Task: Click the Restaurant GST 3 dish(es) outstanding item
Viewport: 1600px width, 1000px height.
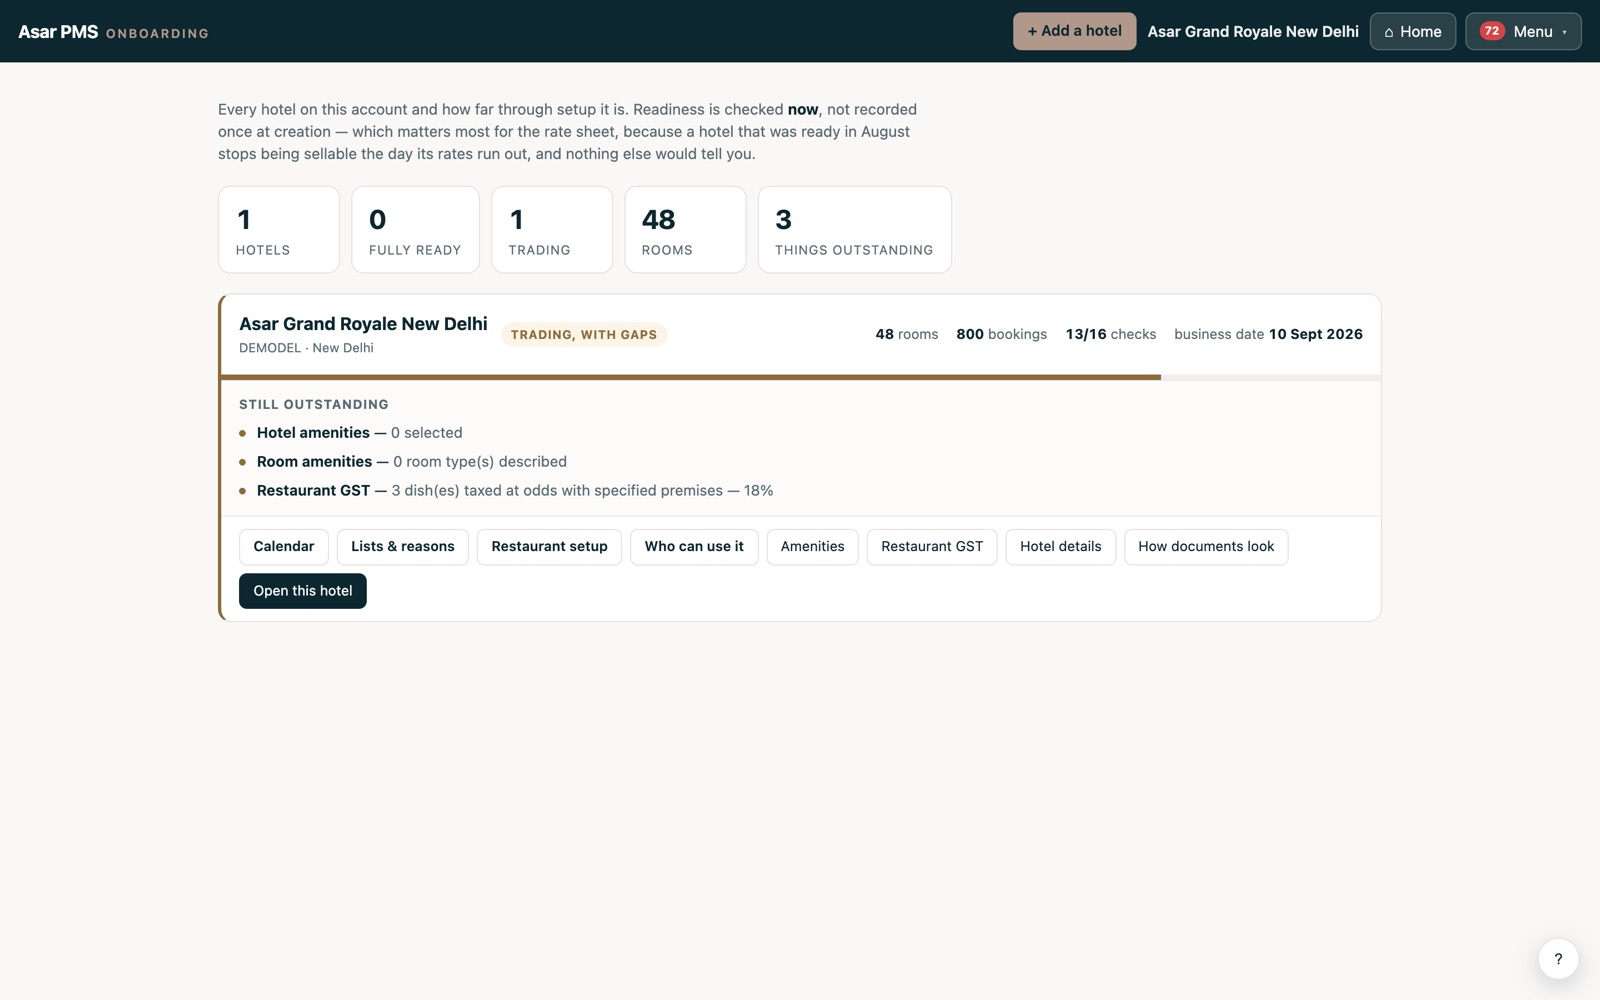Action: [x=506, y=491]
